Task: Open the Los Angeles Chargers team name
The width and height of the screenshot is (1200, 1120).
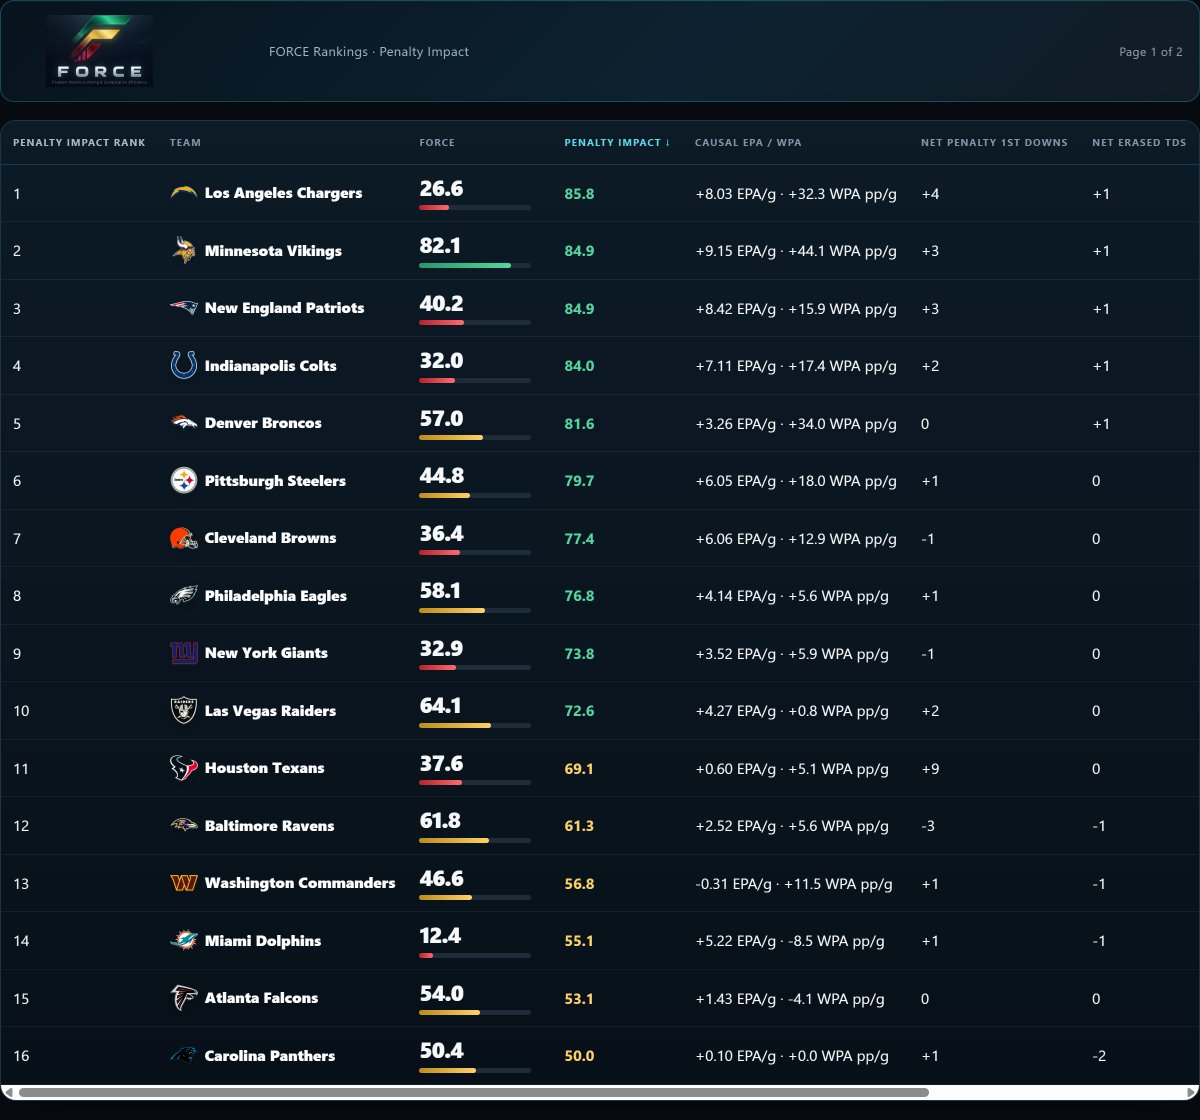Action: coord(283,193)
